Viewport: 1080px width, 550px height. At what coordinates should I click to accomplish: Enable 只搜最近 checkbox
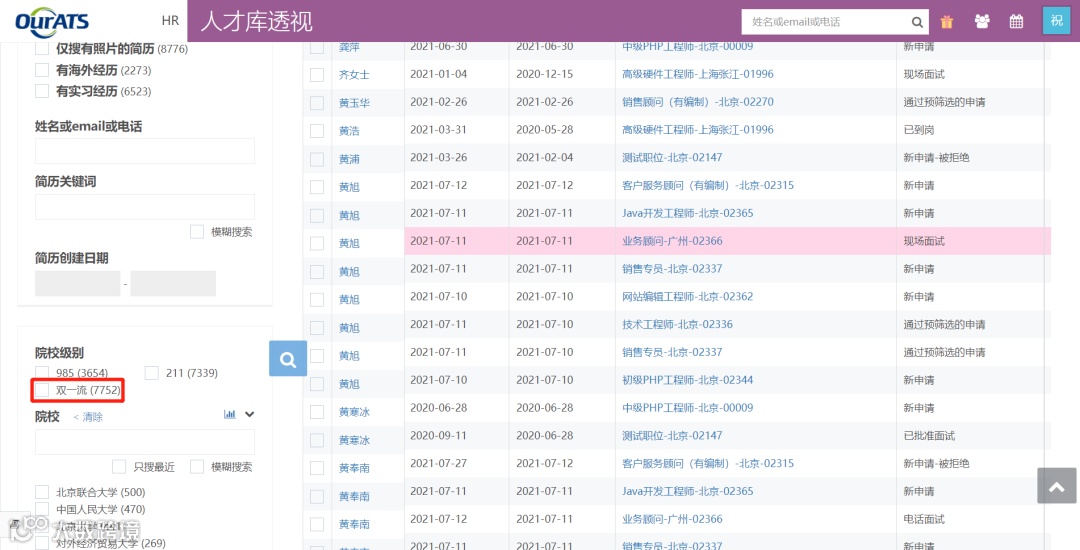119,467
